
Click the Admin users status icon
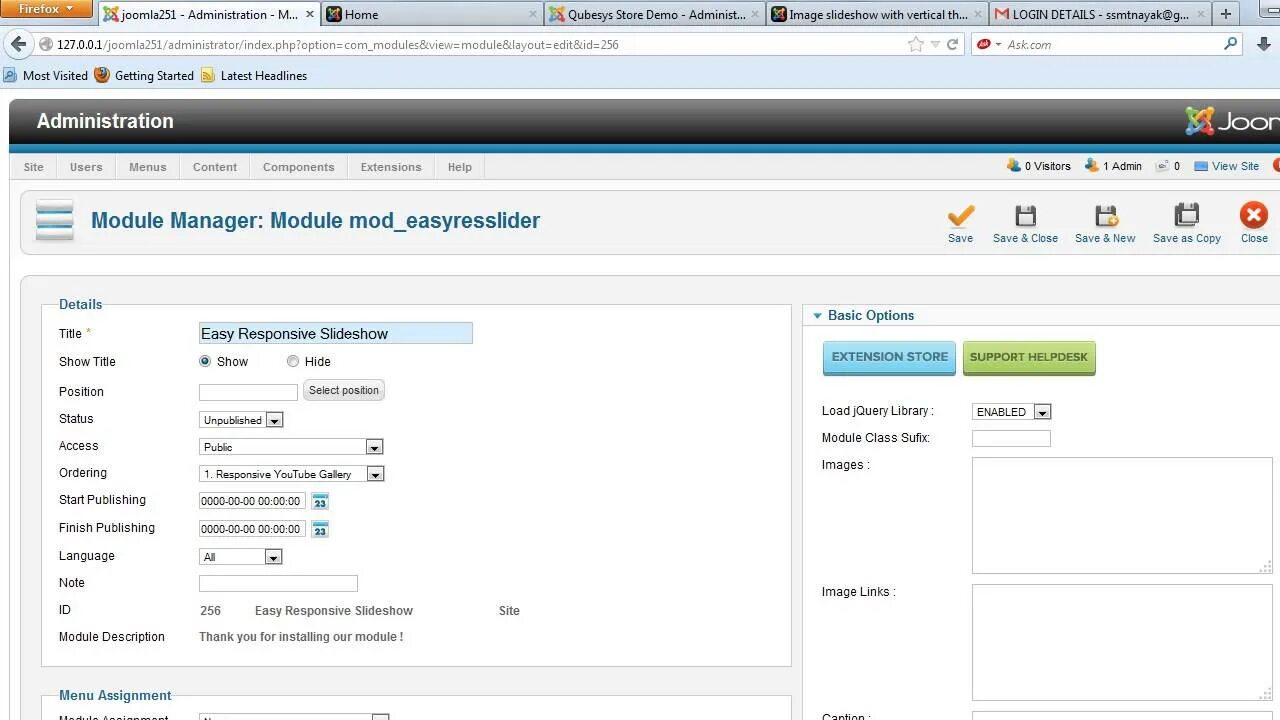click(x=1092, y=166)
